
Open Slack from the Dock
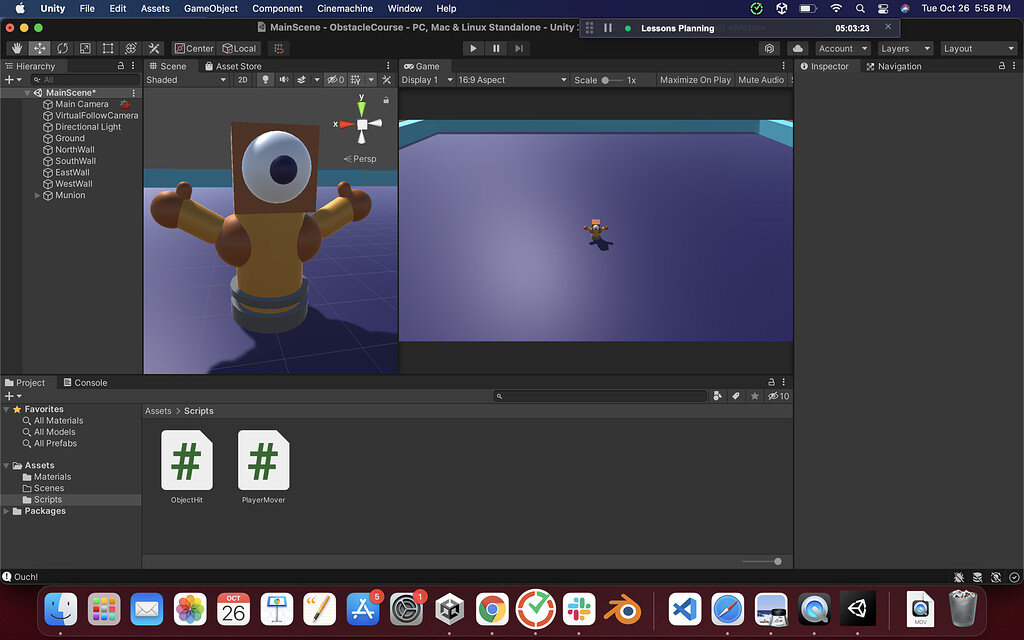[x=579, y=609]
